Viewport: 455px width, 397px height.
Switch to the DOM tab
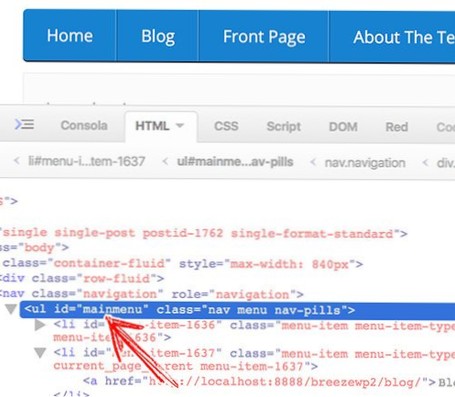(343, 127)
